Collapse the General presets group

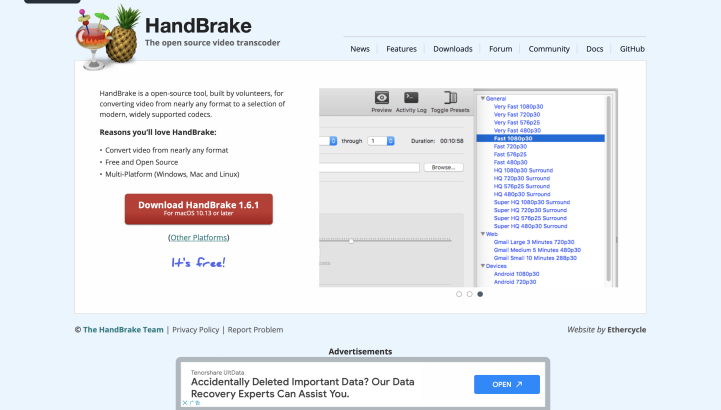click(x=482, y=98)
